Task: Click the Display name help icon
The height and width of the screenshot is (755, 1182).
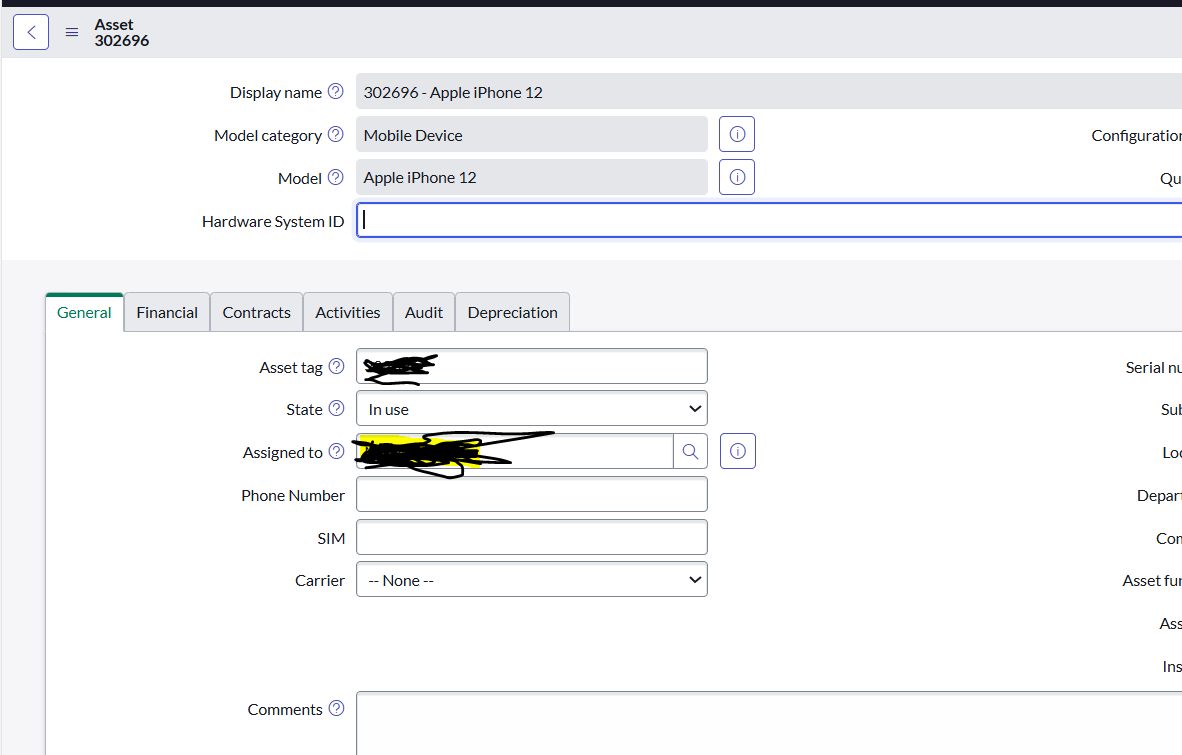Action: (x=336, y=90)
